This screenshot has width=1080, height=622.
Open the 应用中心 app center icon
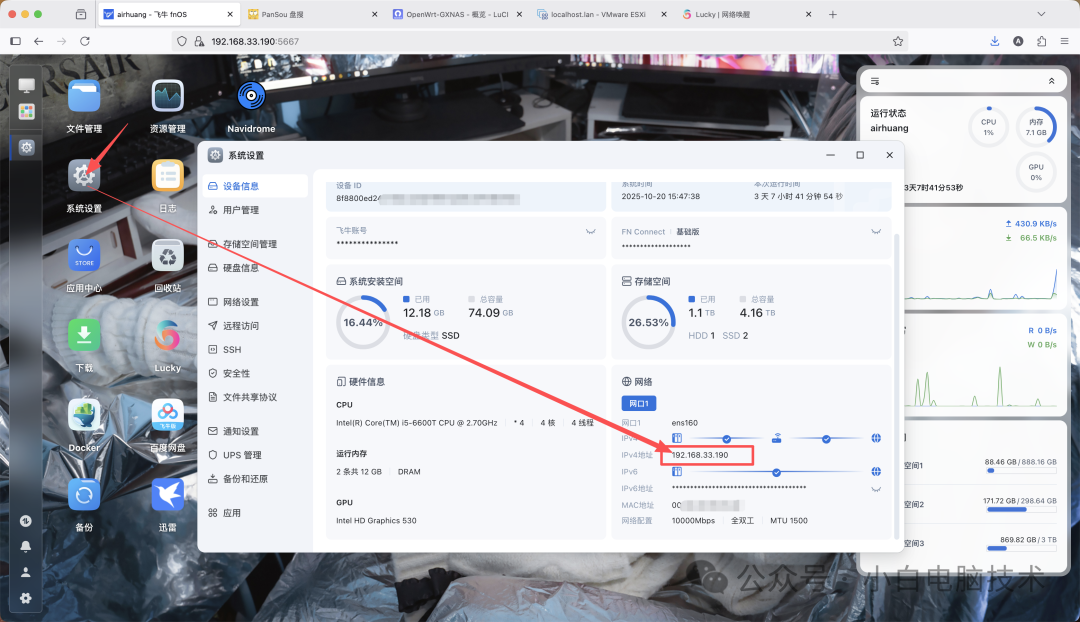84,255
